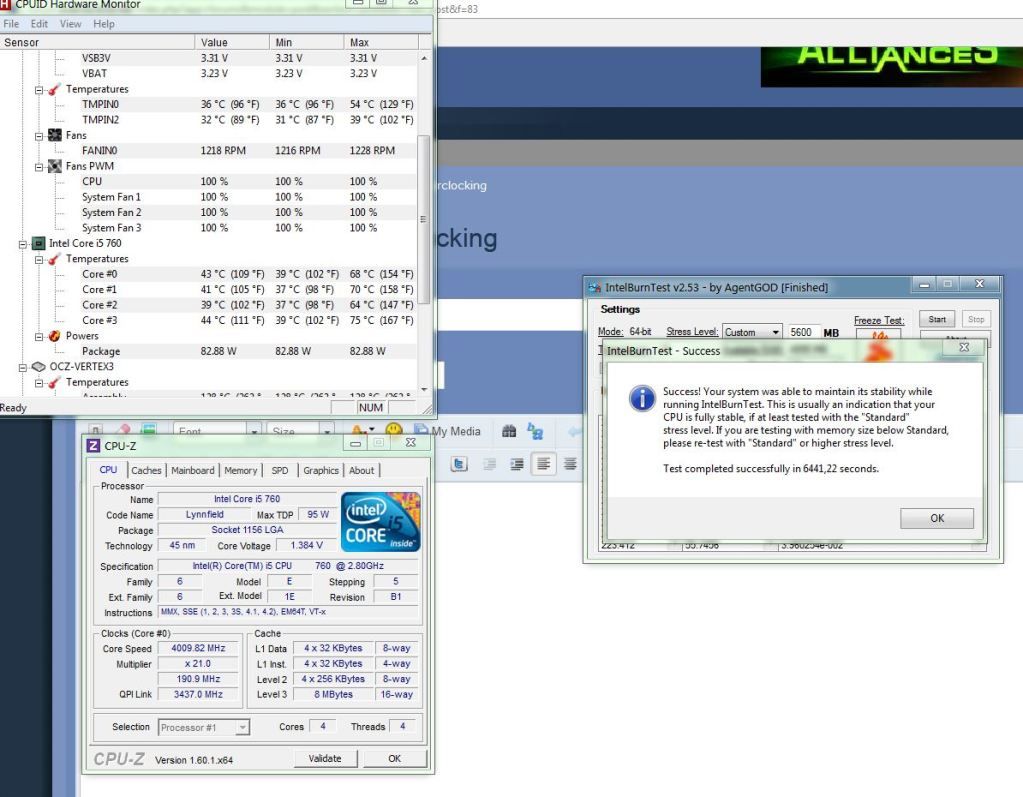The width and height of the screenshot is (1023, 797).
Task: Click the fan icon next to Fans PWM
Action: 55,166
